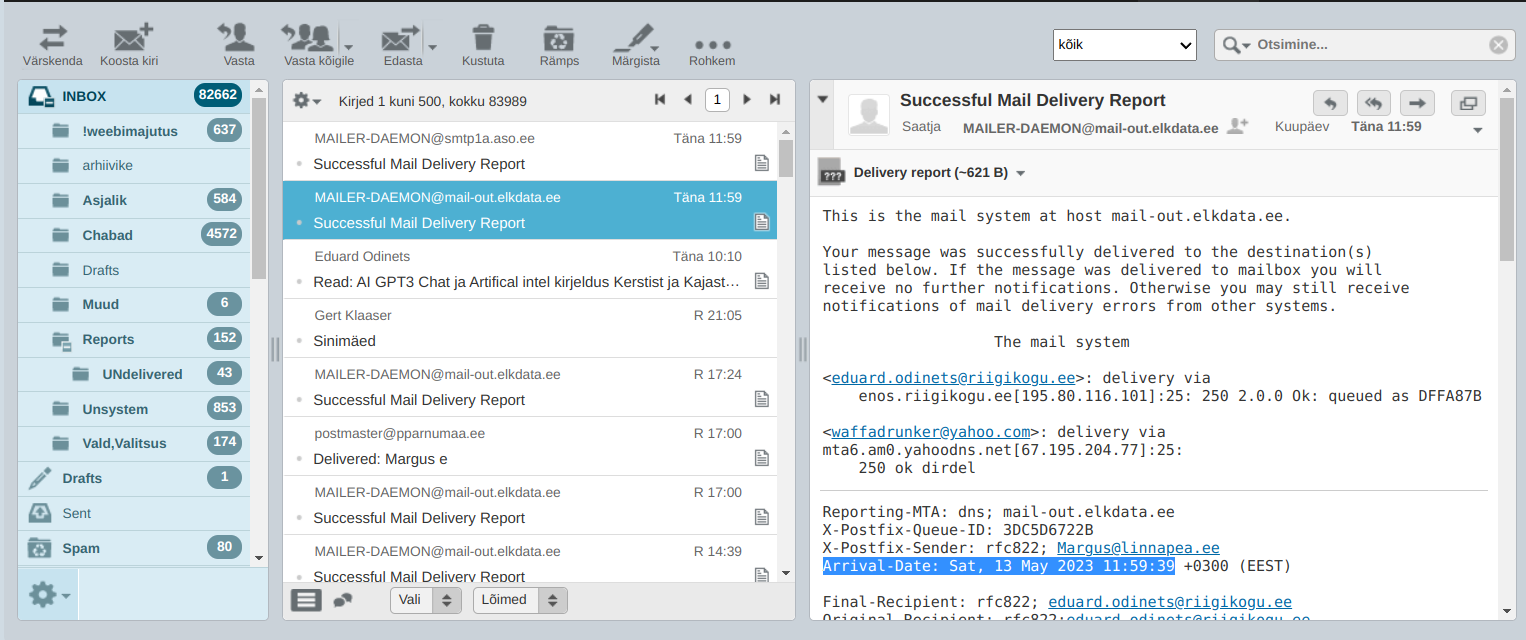This screenshot has width=1526, height=640.
Task: Open Vasta kõigile dropdown arrow
Action: click(348, 47)
